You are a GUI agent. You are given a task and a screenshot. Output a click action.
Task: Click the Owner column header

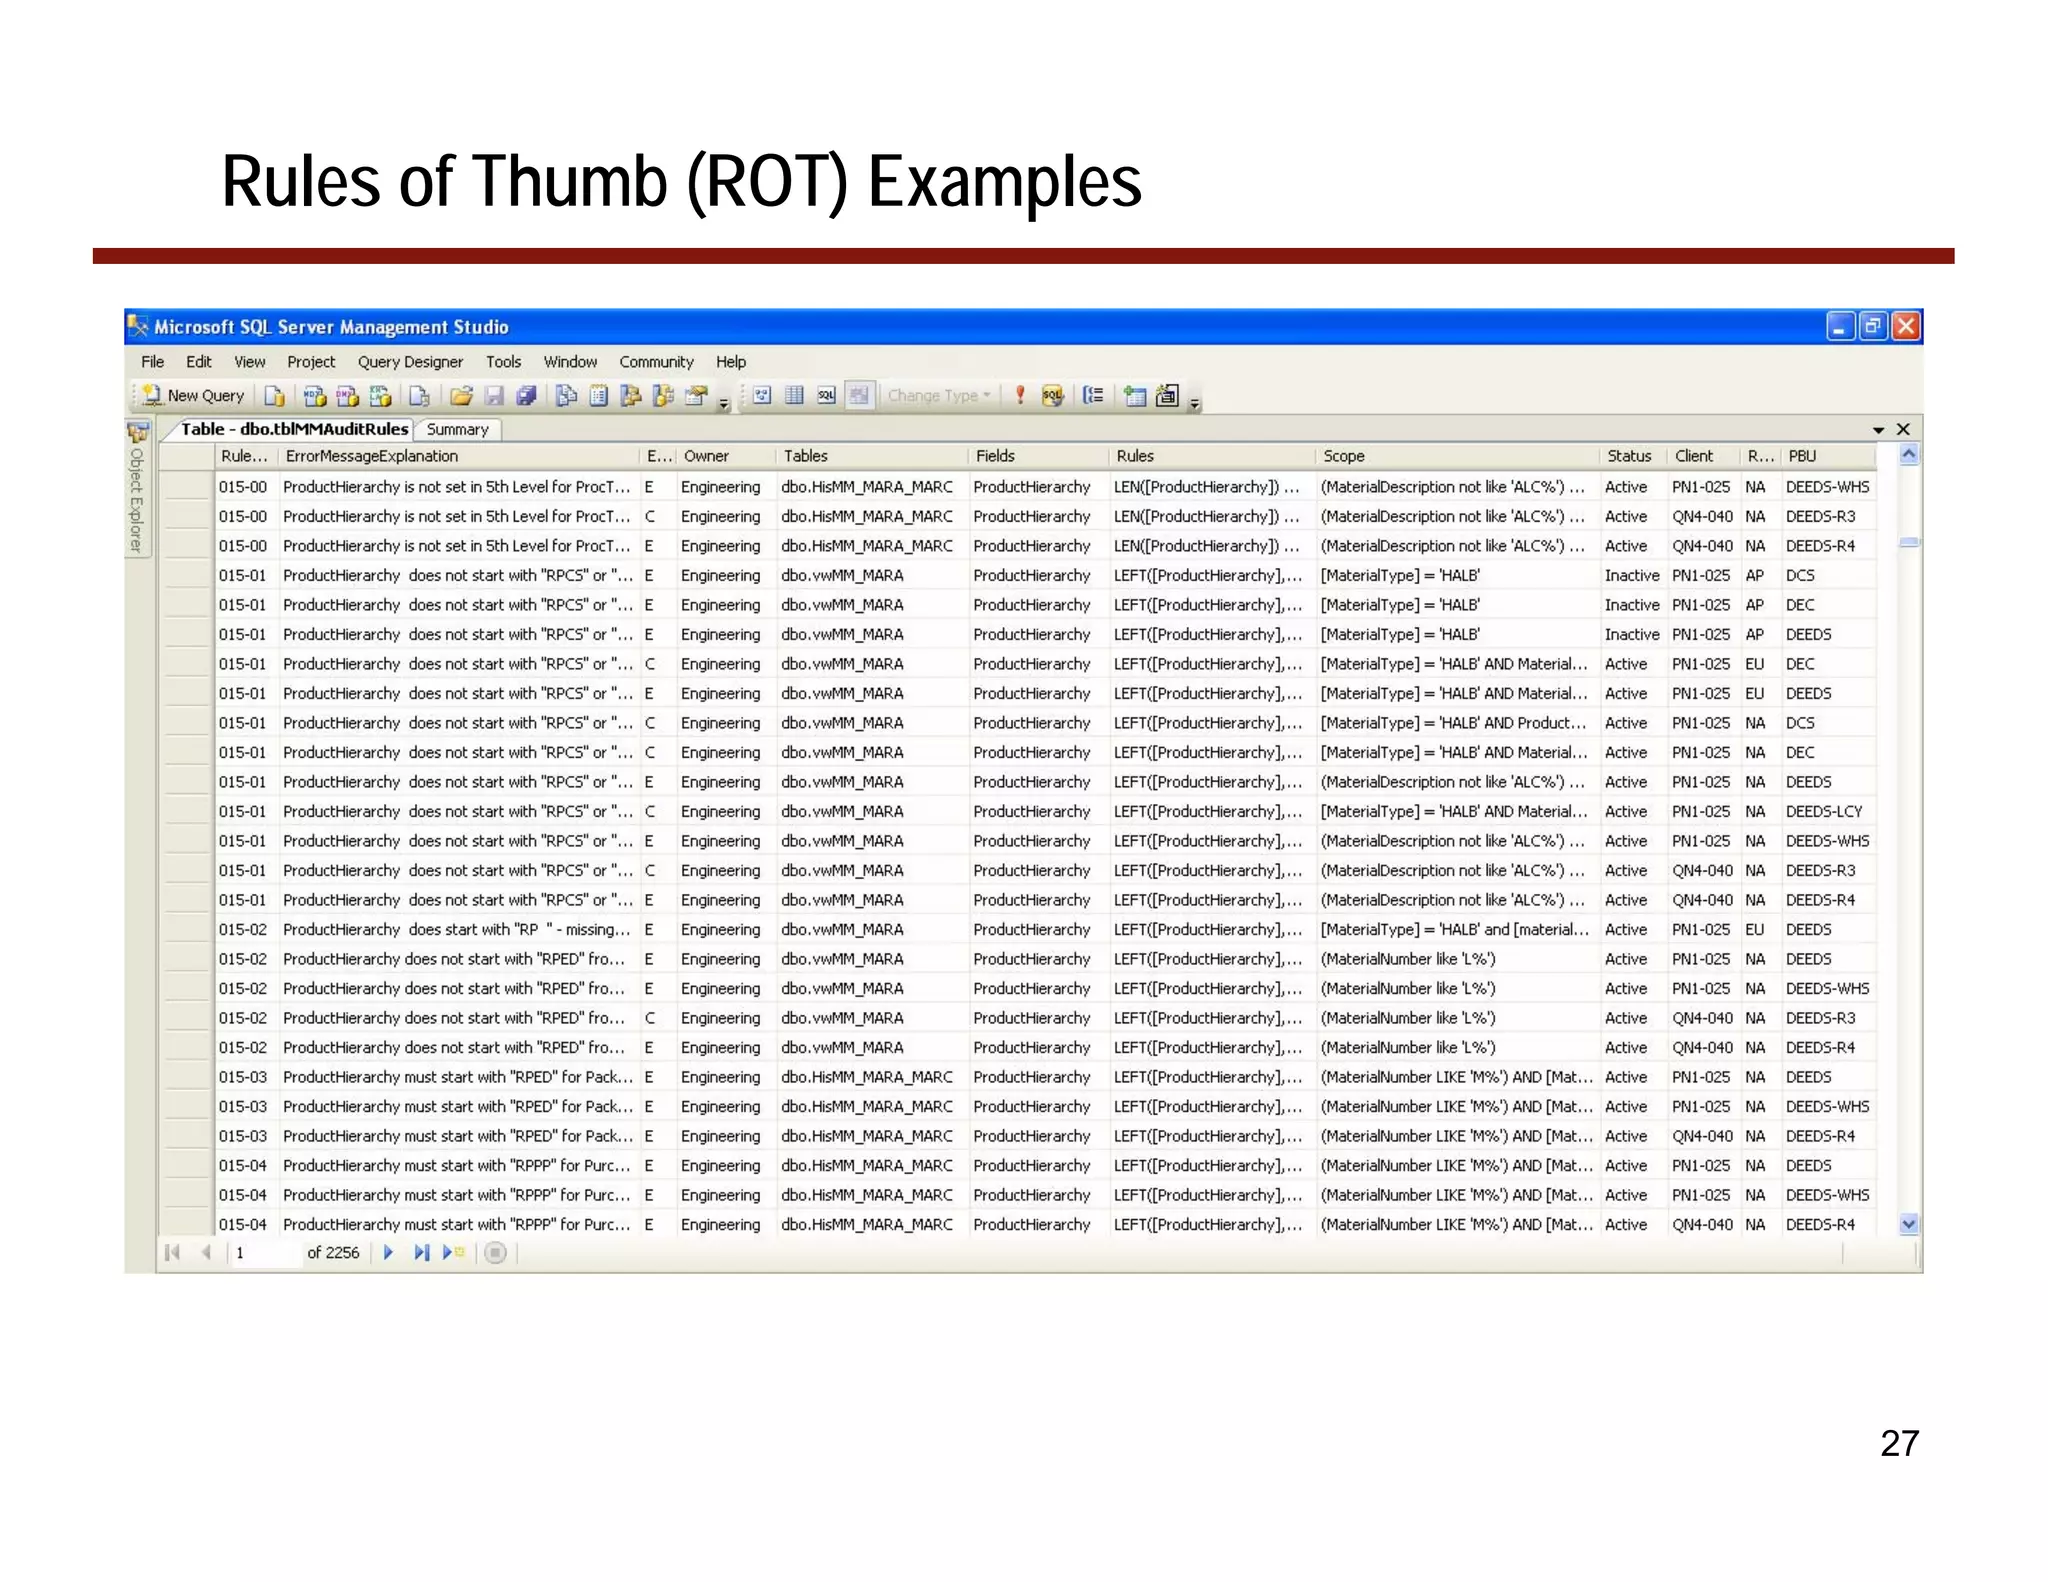tap(725, 456)
